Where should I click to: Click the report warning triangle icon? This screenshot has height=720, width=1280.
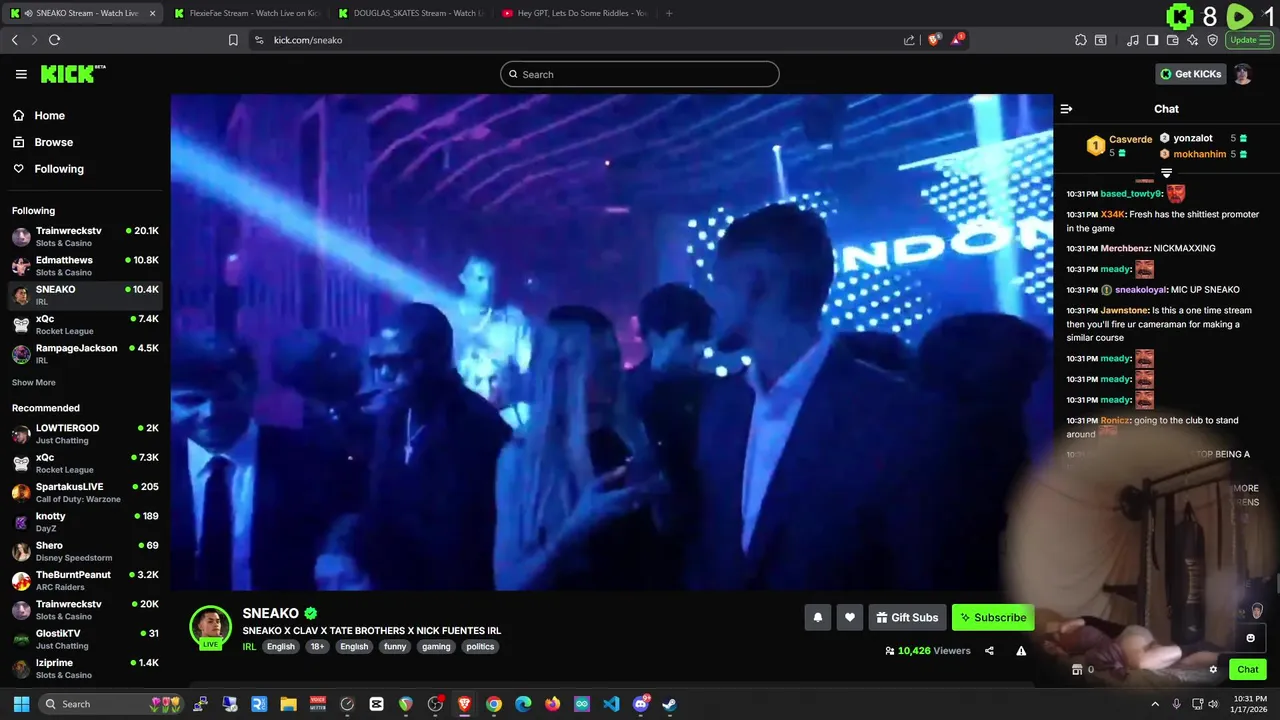[1021, 651]
